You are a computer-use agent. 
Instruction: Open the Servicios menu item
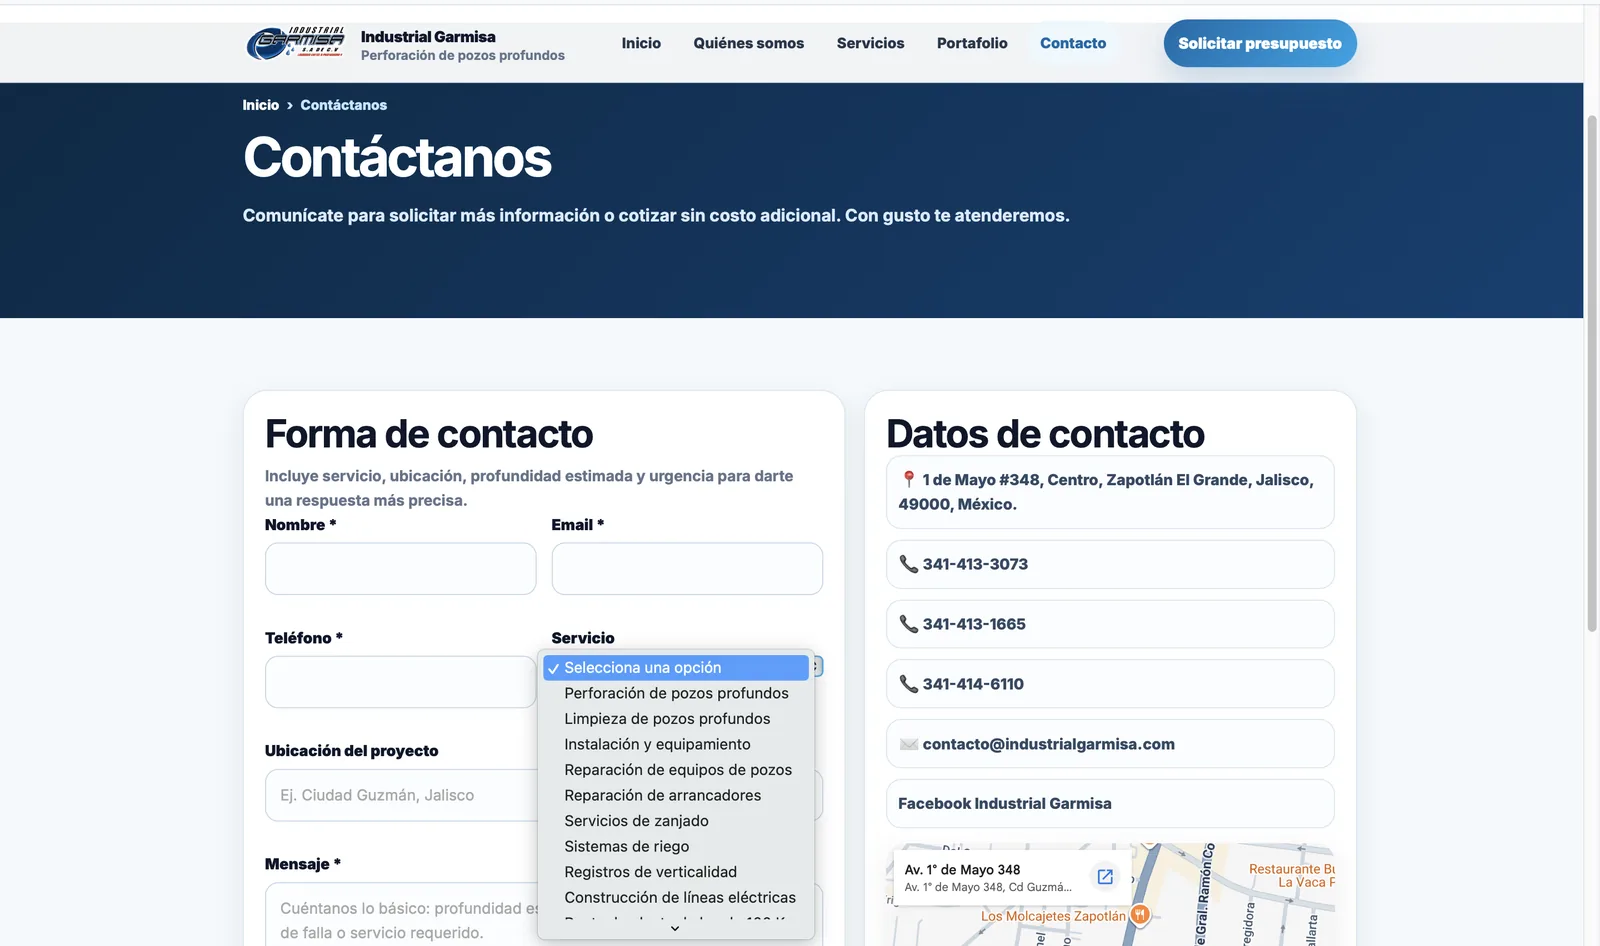pyautogui.click(x=870, y=43)
